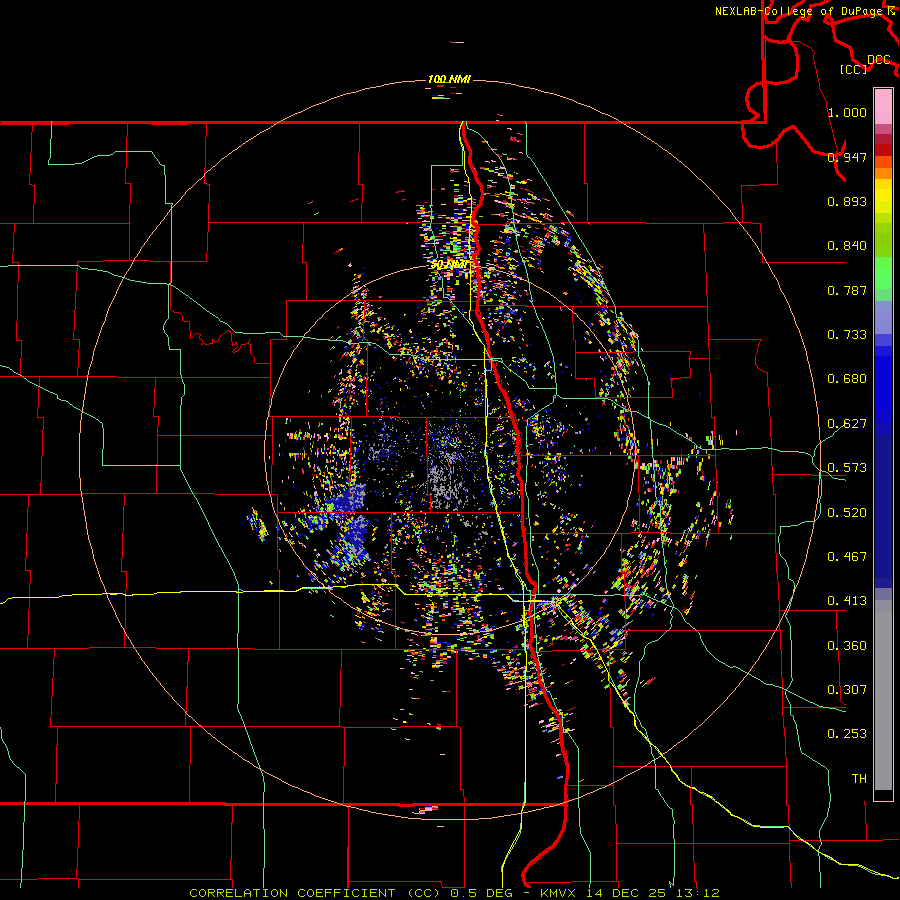900x900 pixels.
Task: Click the 0.947 scale value
Action: coord(847,157)
